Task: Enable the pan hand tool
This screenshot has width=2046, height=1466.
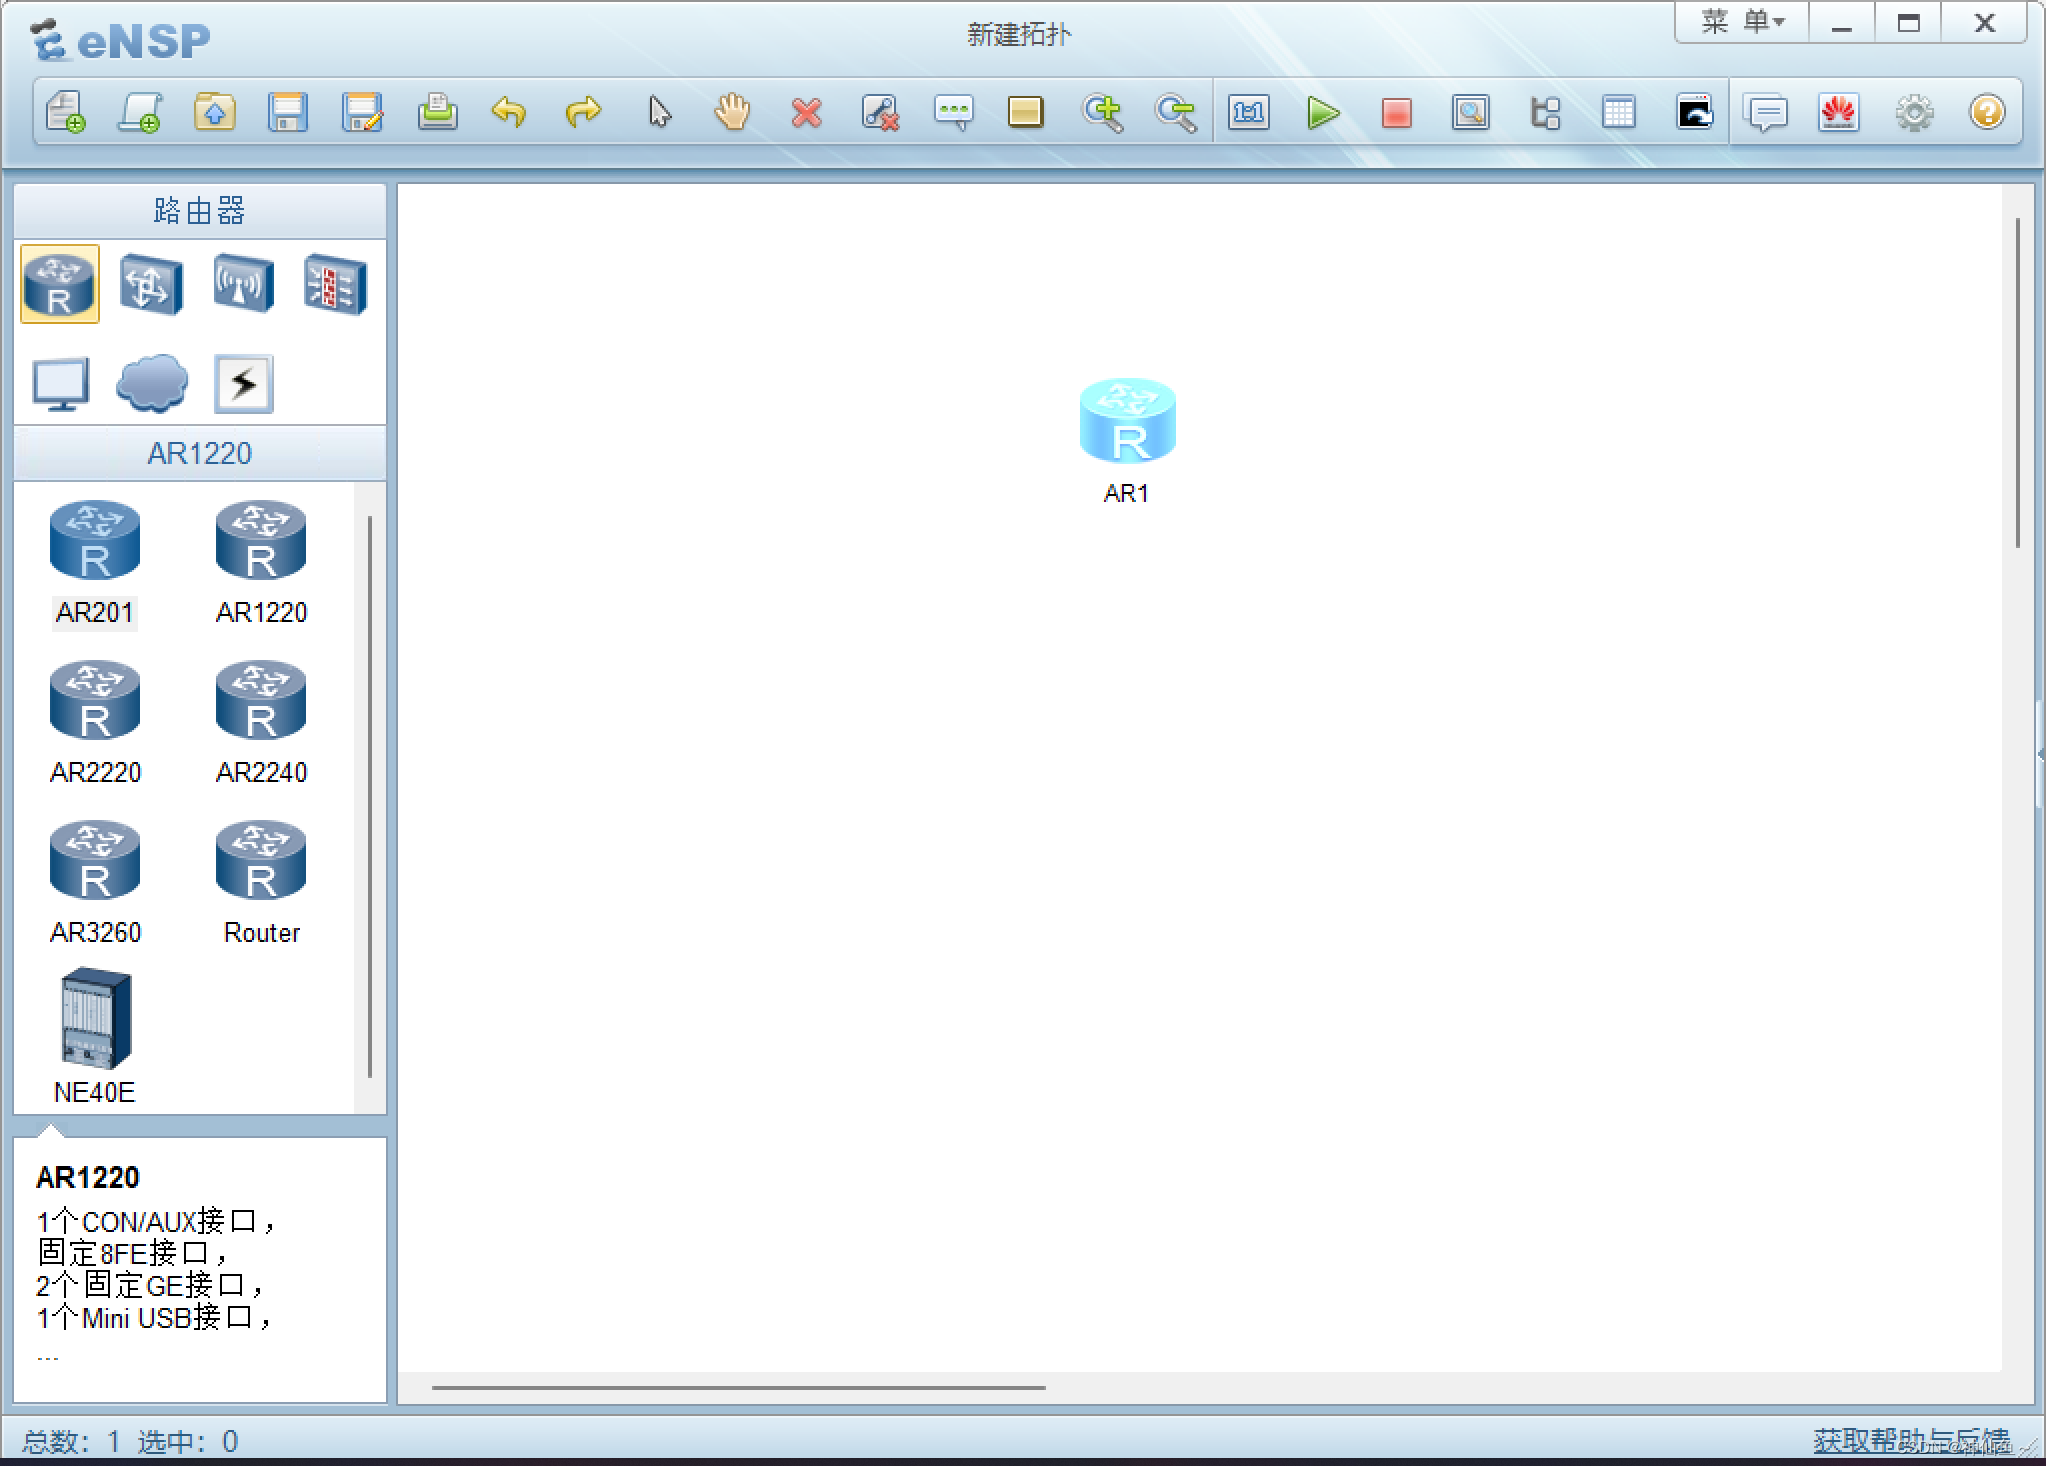Action: point(731,112)
